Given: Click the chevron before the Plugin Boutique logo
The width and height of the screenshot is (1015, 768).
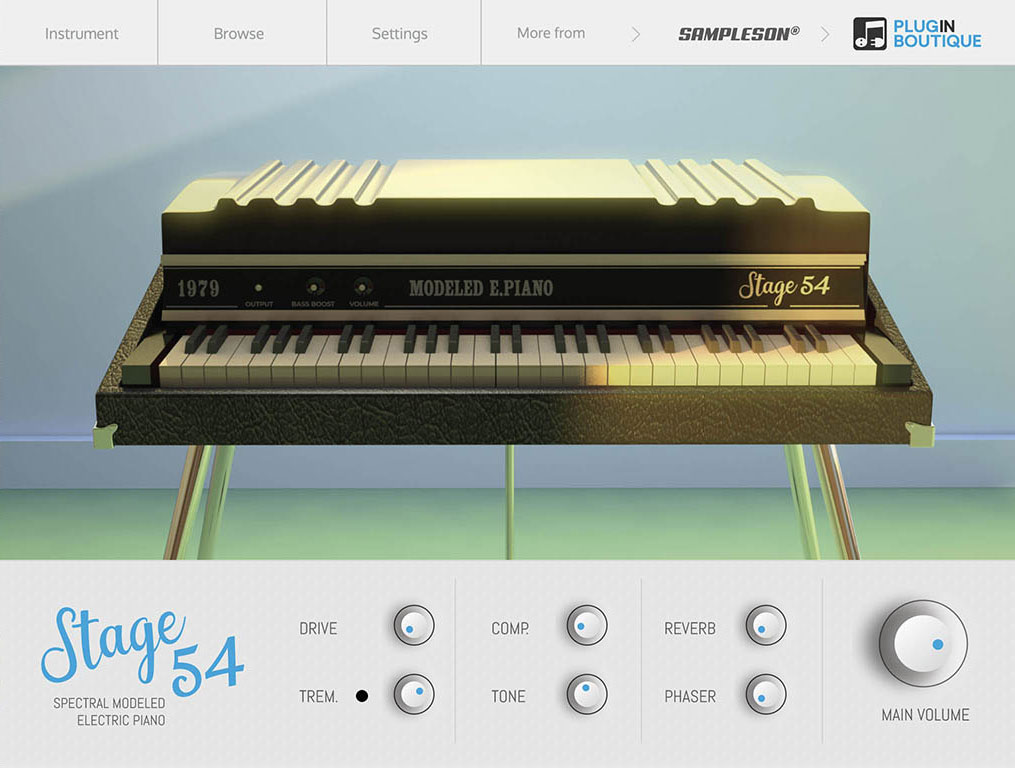Looking at the screenshot, I should click(826, 33).
